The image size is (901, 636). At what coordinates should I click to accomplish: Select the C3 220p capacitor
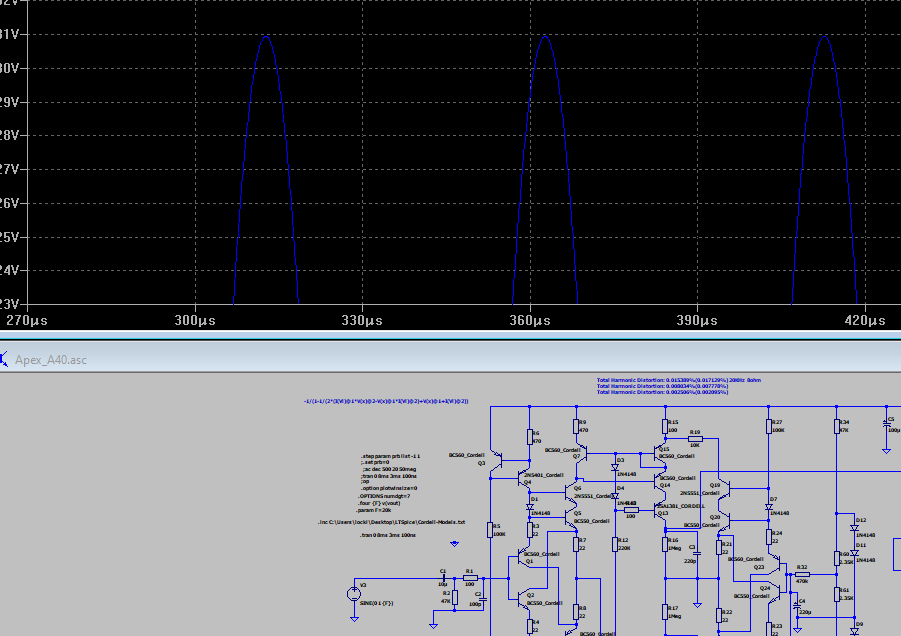click(697, 553)
